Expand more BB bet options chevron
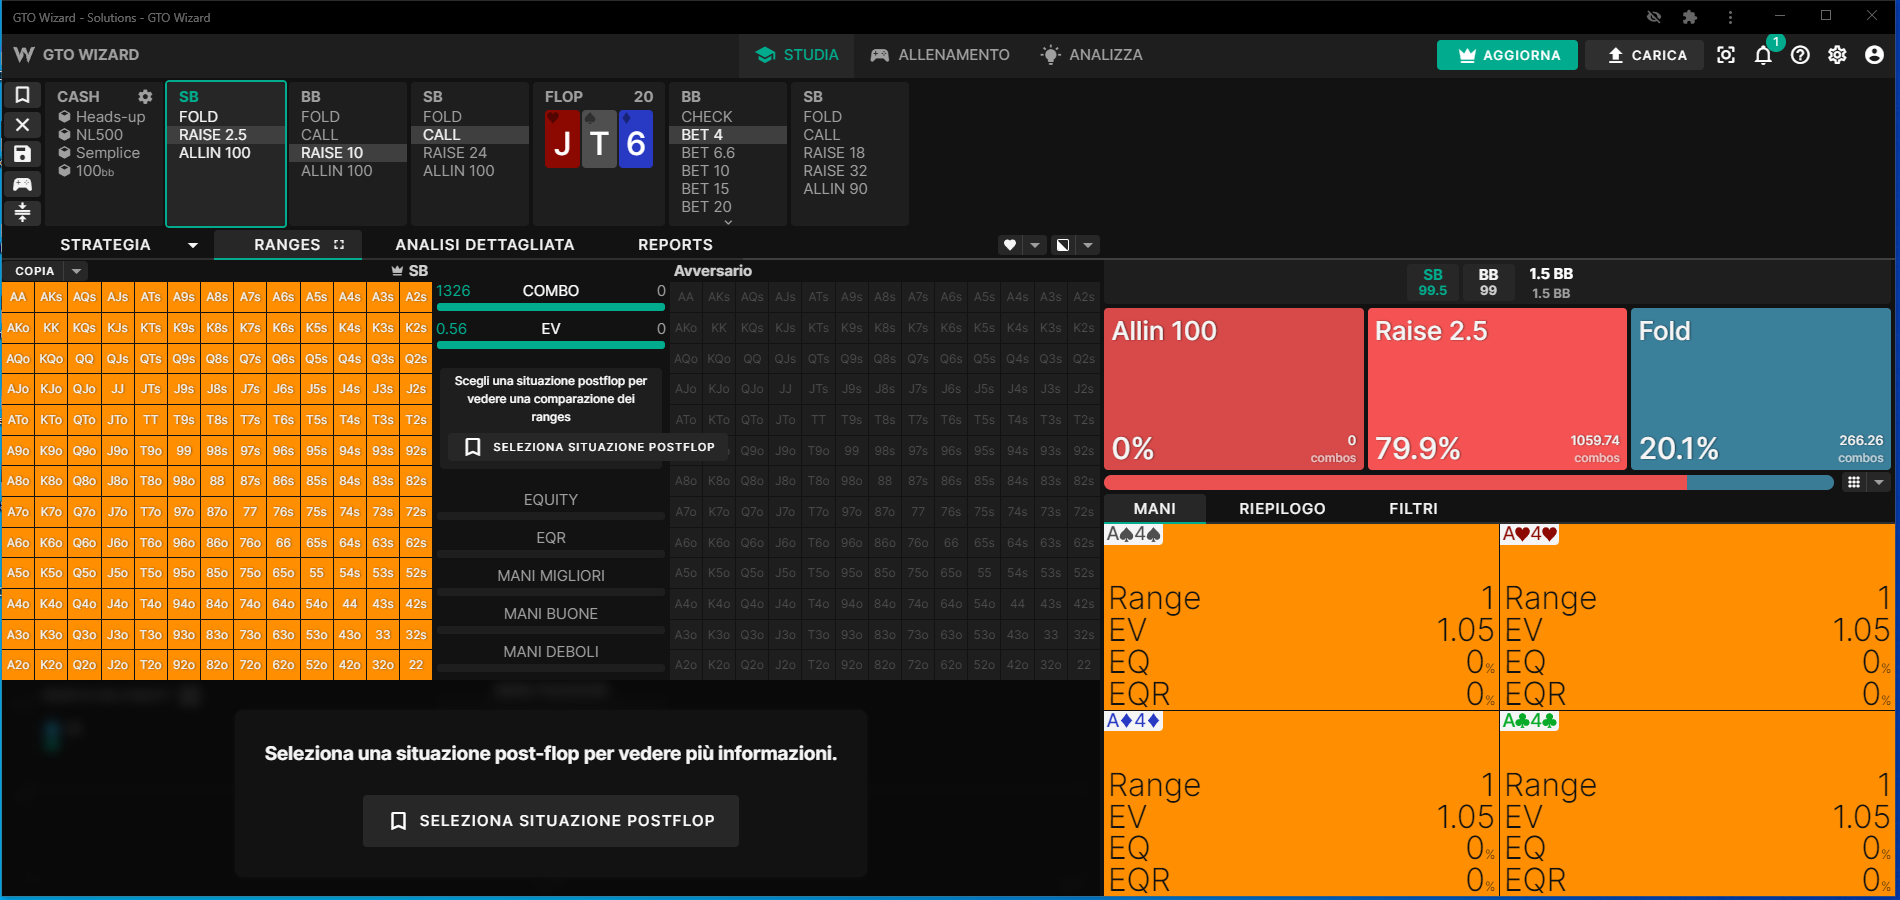The image size is (1900, 900). click(728, 221)
